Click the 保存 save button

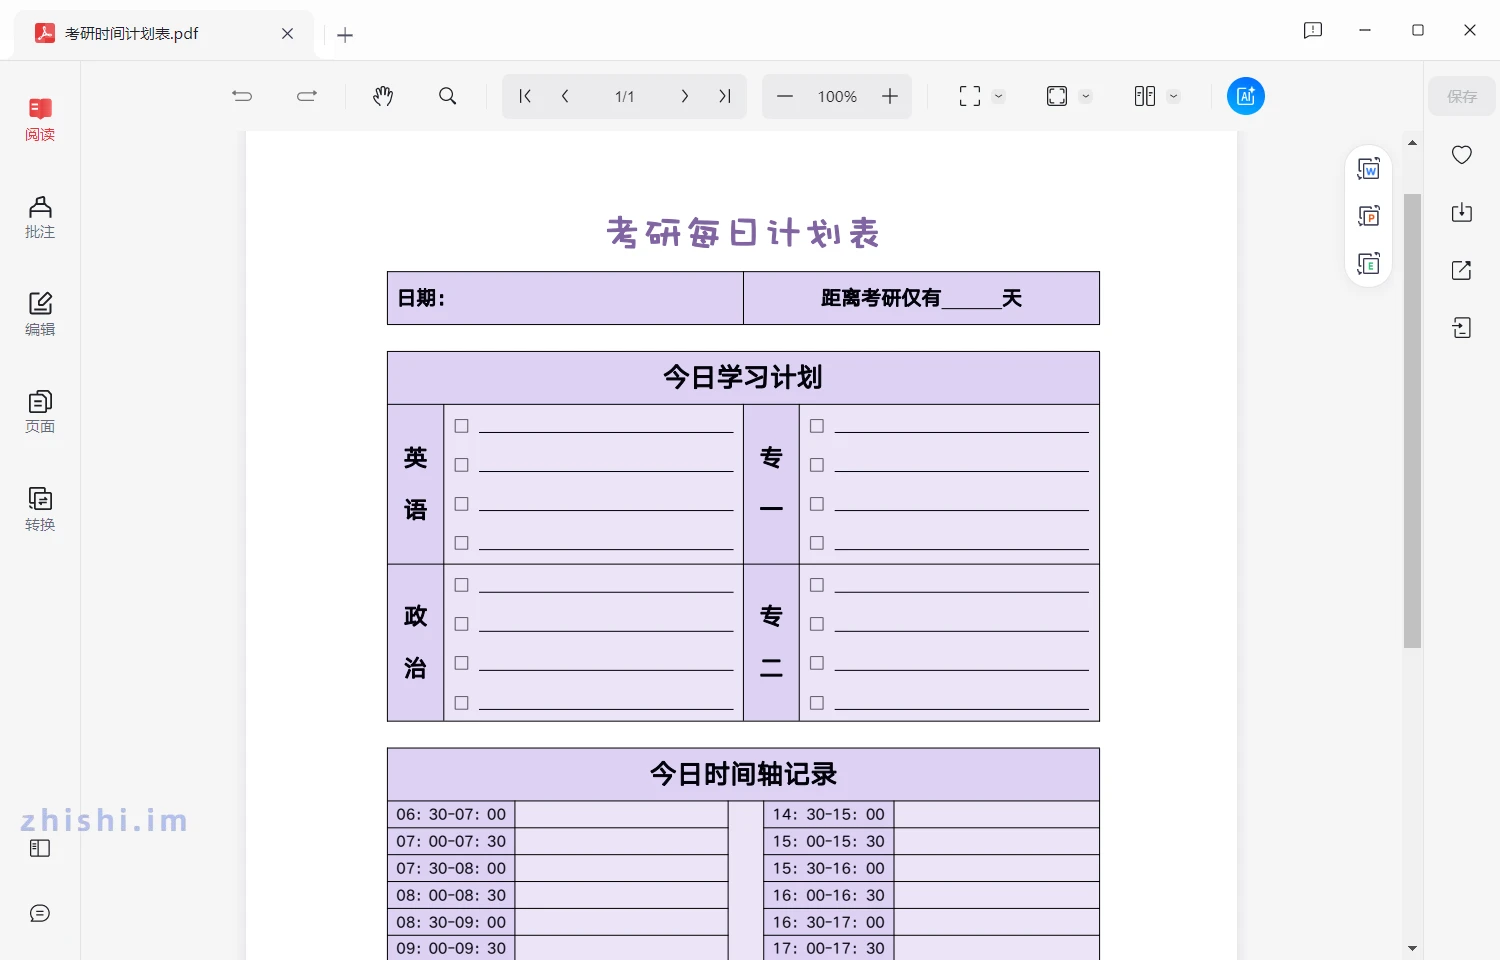pyautogui.click(x=1462, y=96)
